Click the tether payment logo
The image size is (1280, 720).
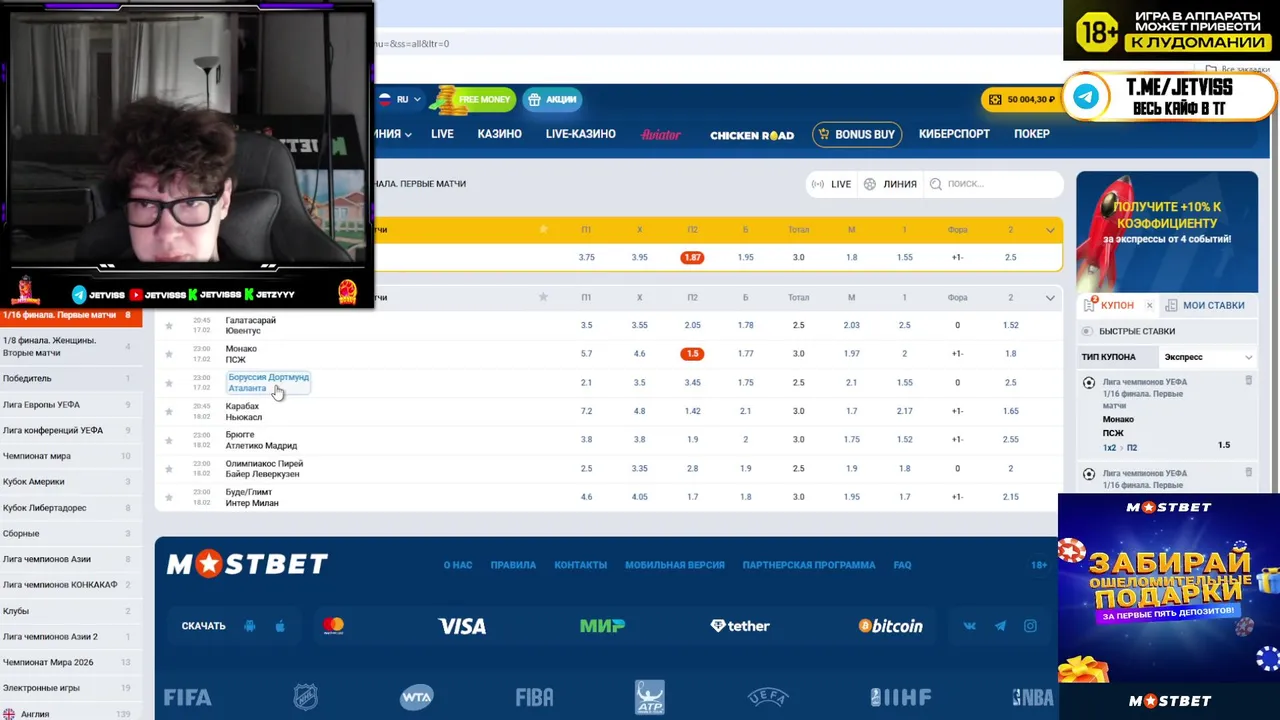[x=740, y=626]
